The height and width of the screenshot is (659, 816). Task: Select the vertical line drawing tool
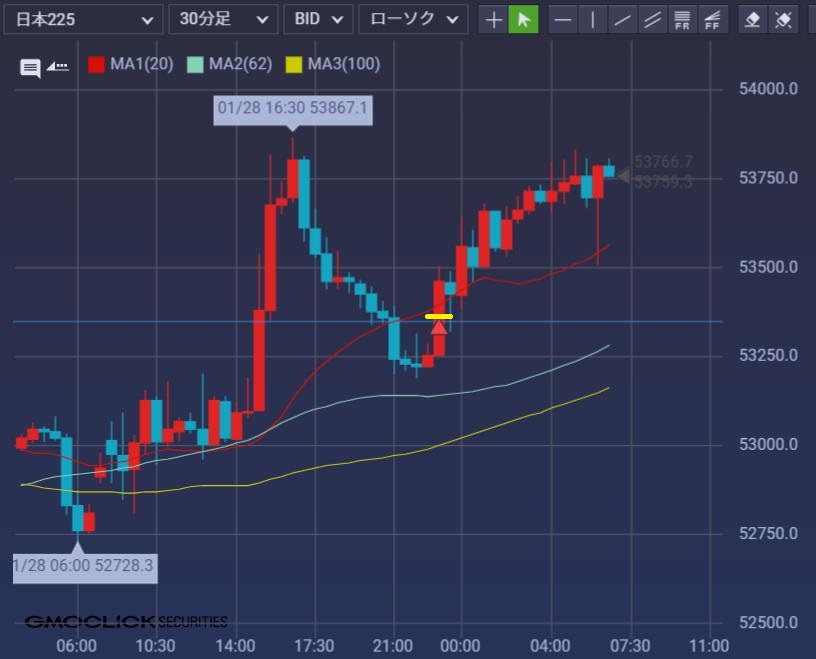coord(593,19)
